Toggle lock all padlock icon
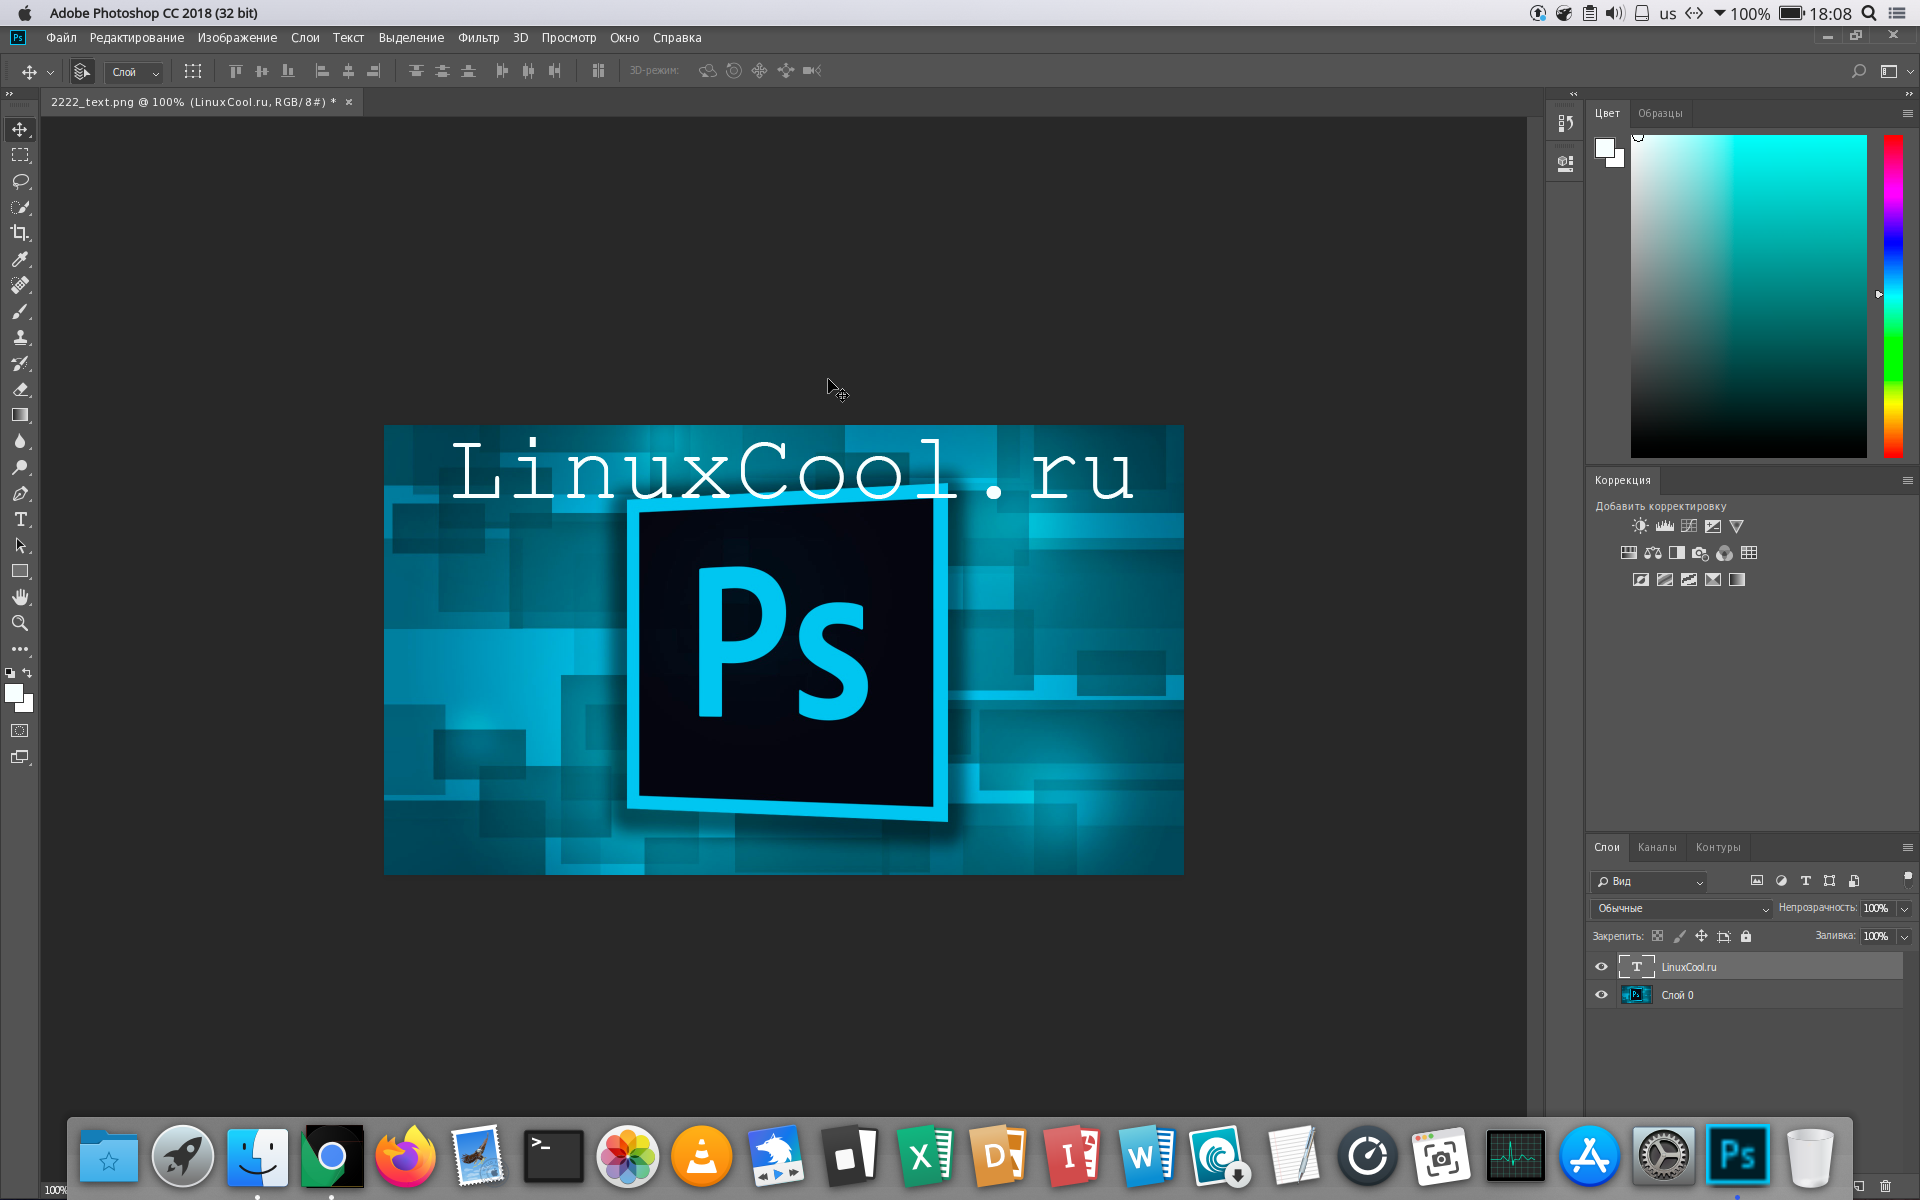1920x1200 pixels. click(x=1746, y=937)
